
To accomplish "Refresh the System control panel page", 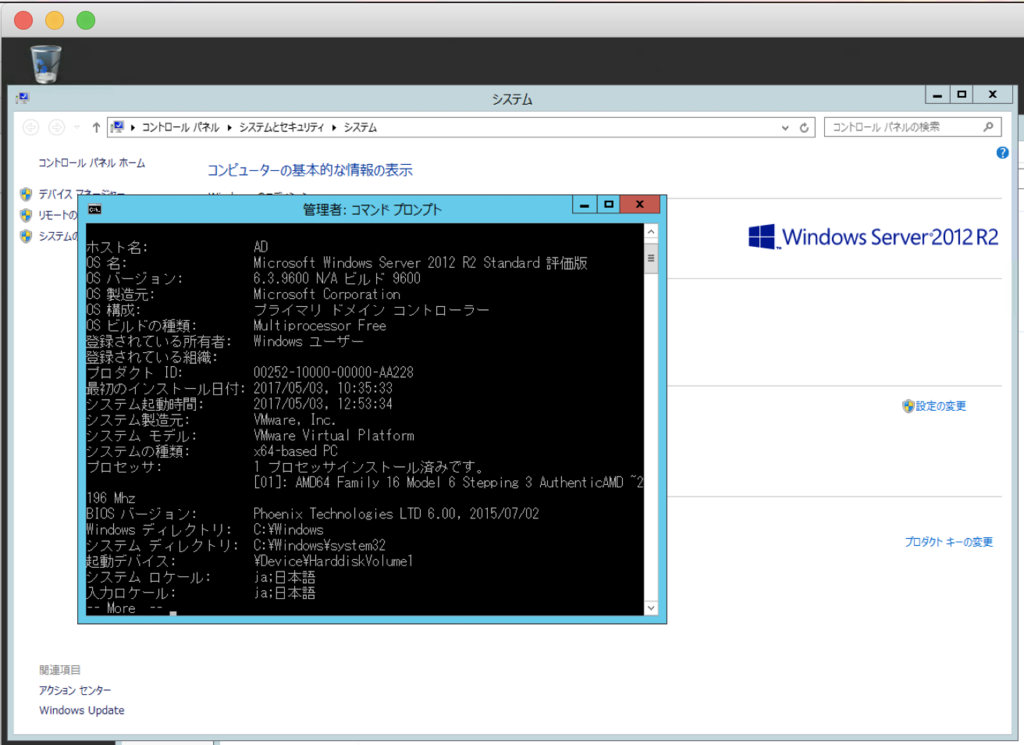I will point(804,128).
